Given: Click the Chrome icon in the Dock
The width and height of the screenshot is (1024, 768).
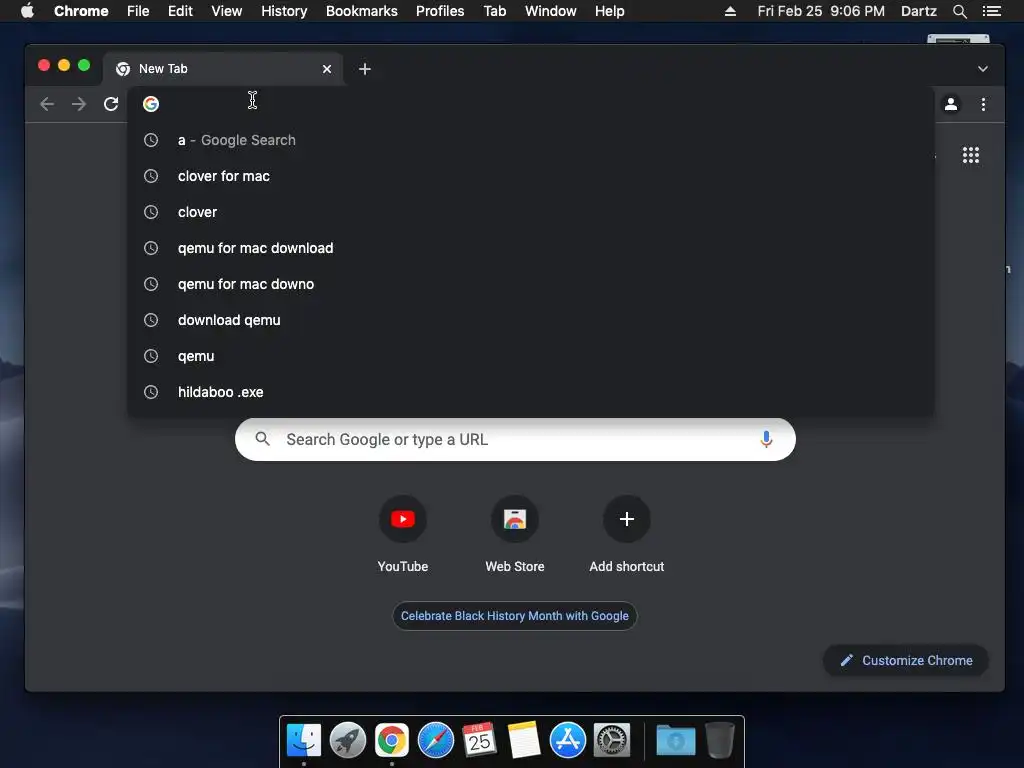Looking at the screenshot, I should pyautogui.click(x=392, y=740).
